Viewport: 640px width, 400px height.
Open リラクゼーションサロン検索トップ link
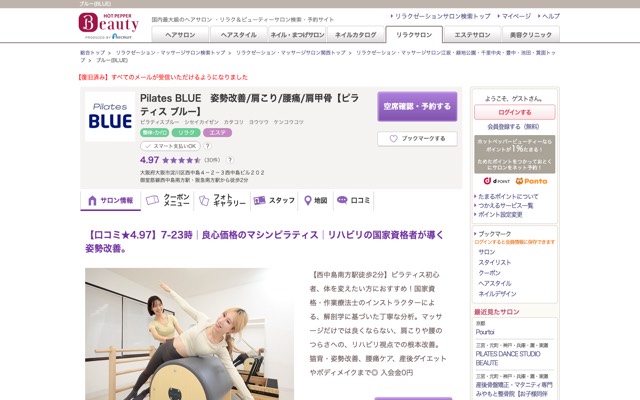coord(442,16)
